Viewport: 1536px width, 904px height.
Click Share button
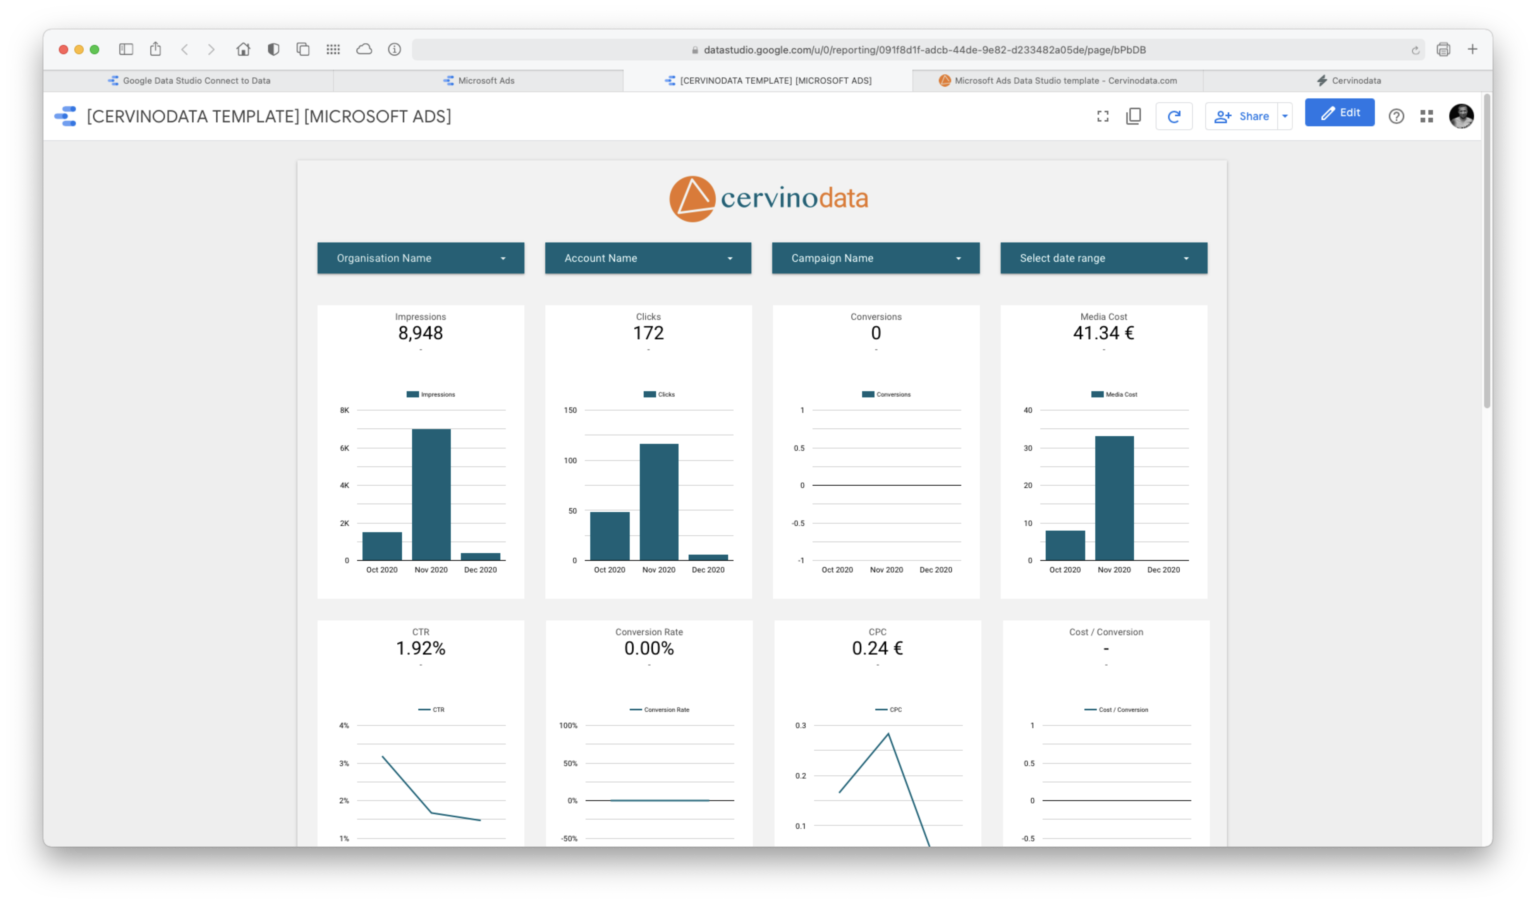1241,116
